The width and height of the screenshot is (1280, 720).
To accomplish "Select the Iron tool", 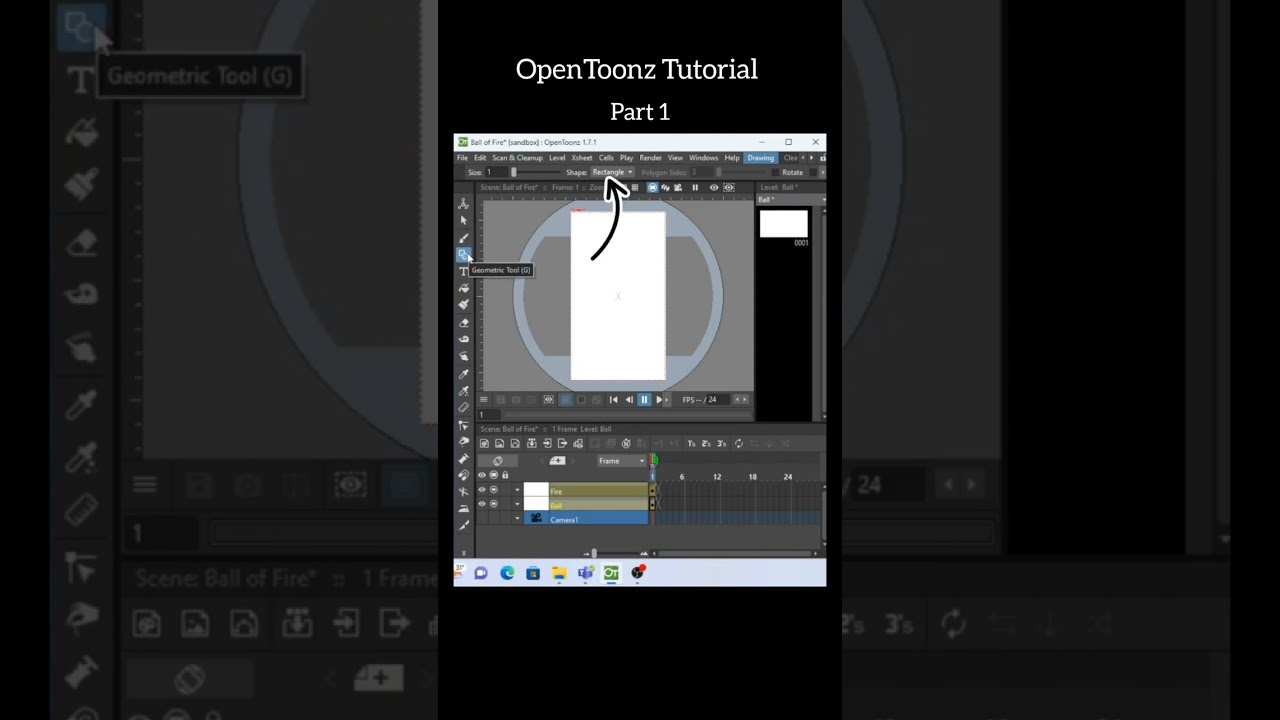I will click(x=463, y=509).
